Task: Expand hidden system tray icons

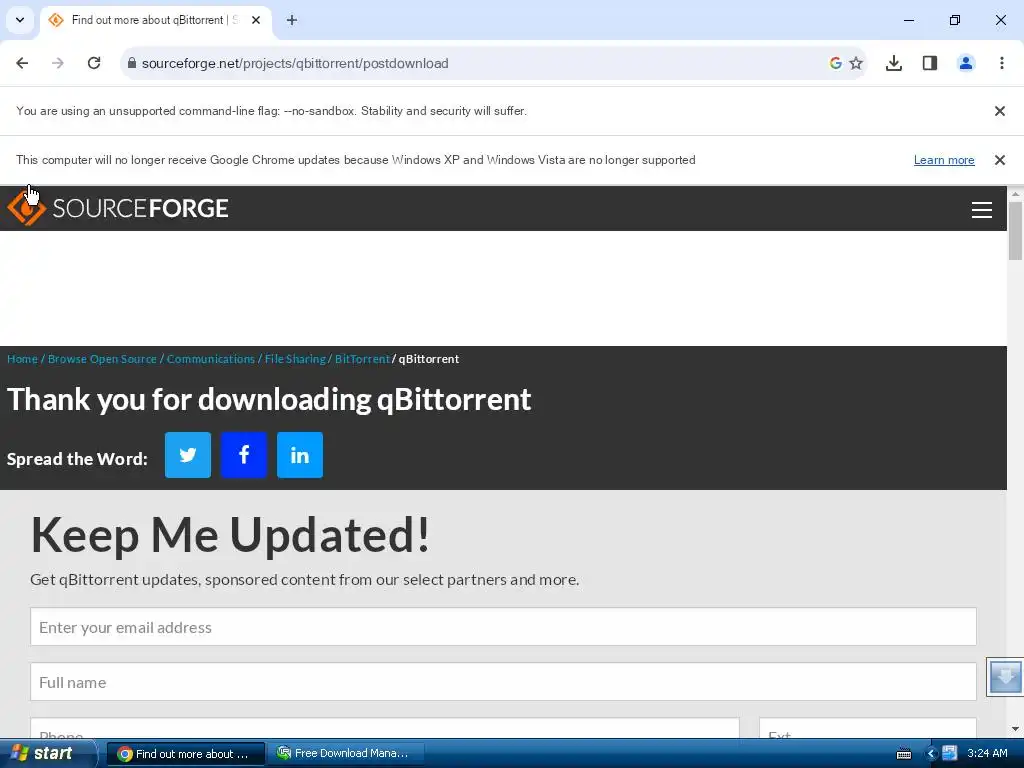Action: click(x=931, y=754)
